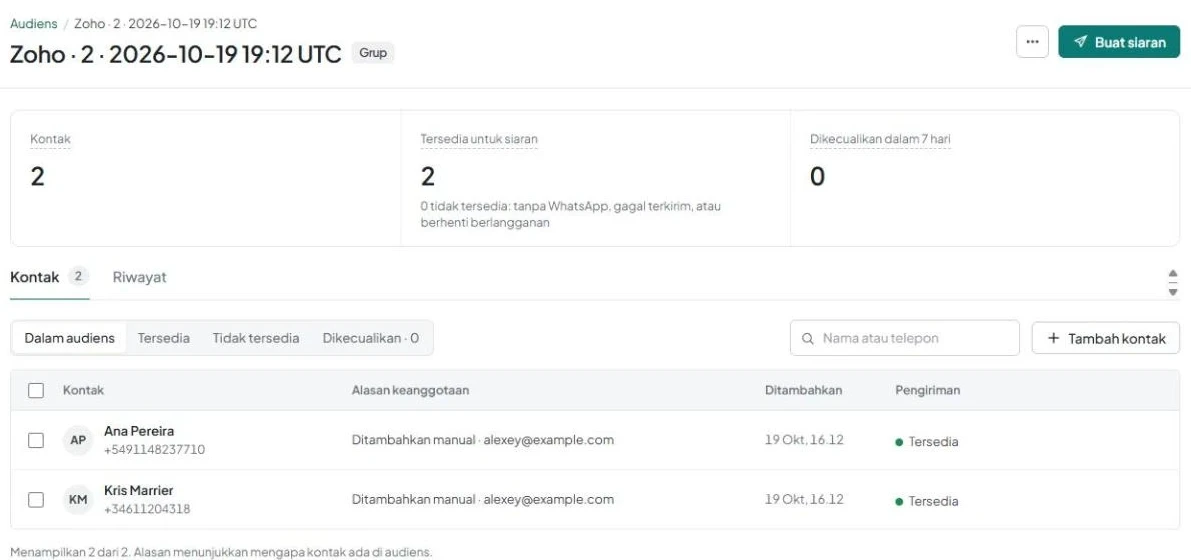Open the three-dot more options menu
1191x560 pixels.
[1032, 42]
